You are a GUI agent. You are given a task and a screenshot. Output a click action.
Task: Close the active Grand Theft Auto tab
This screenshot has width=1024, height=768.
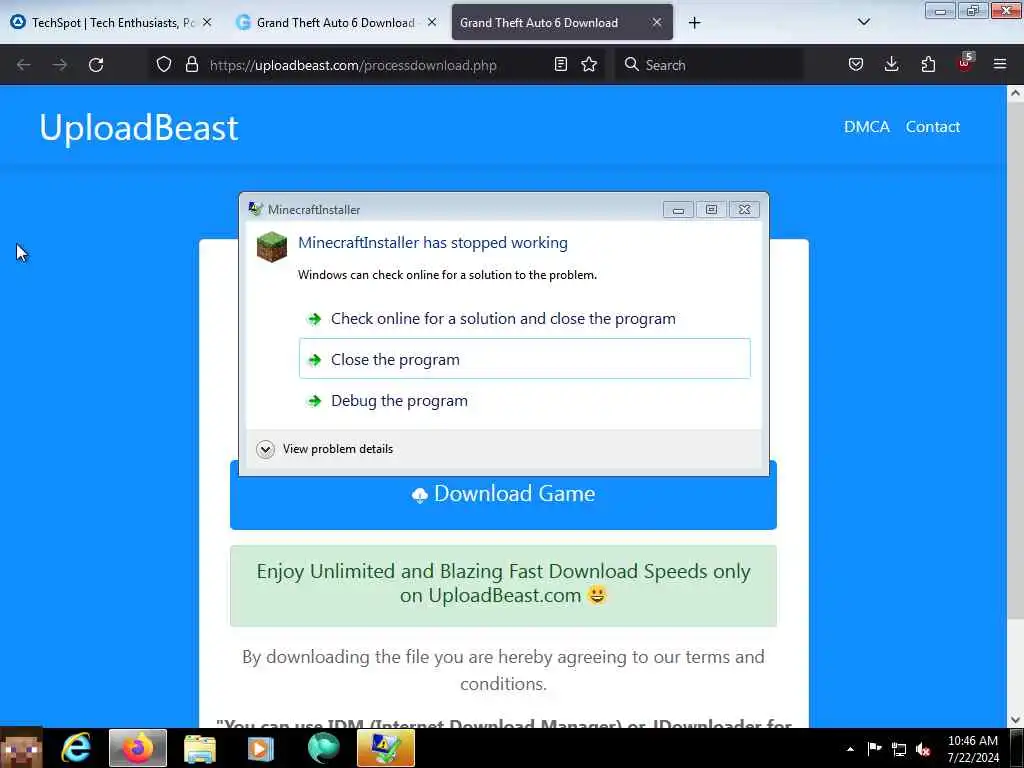pos(657,22)
